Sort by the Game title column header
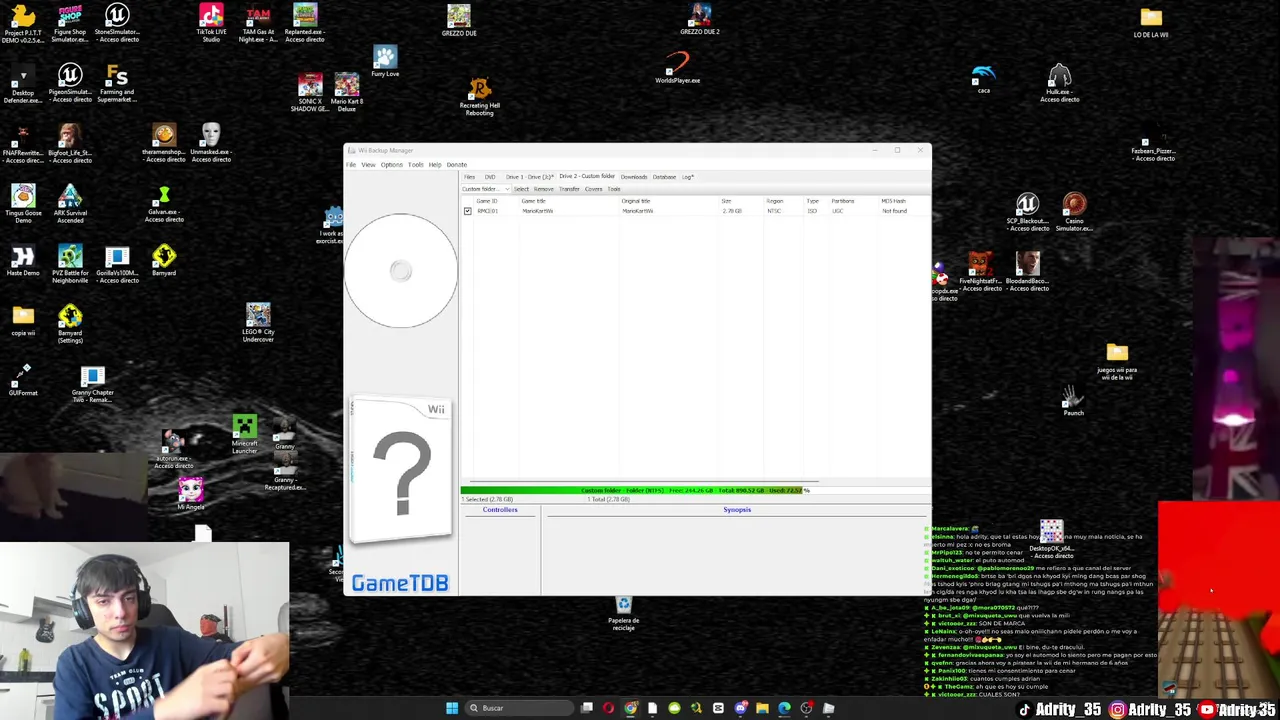1280x720 pixels. click(534, 201)
